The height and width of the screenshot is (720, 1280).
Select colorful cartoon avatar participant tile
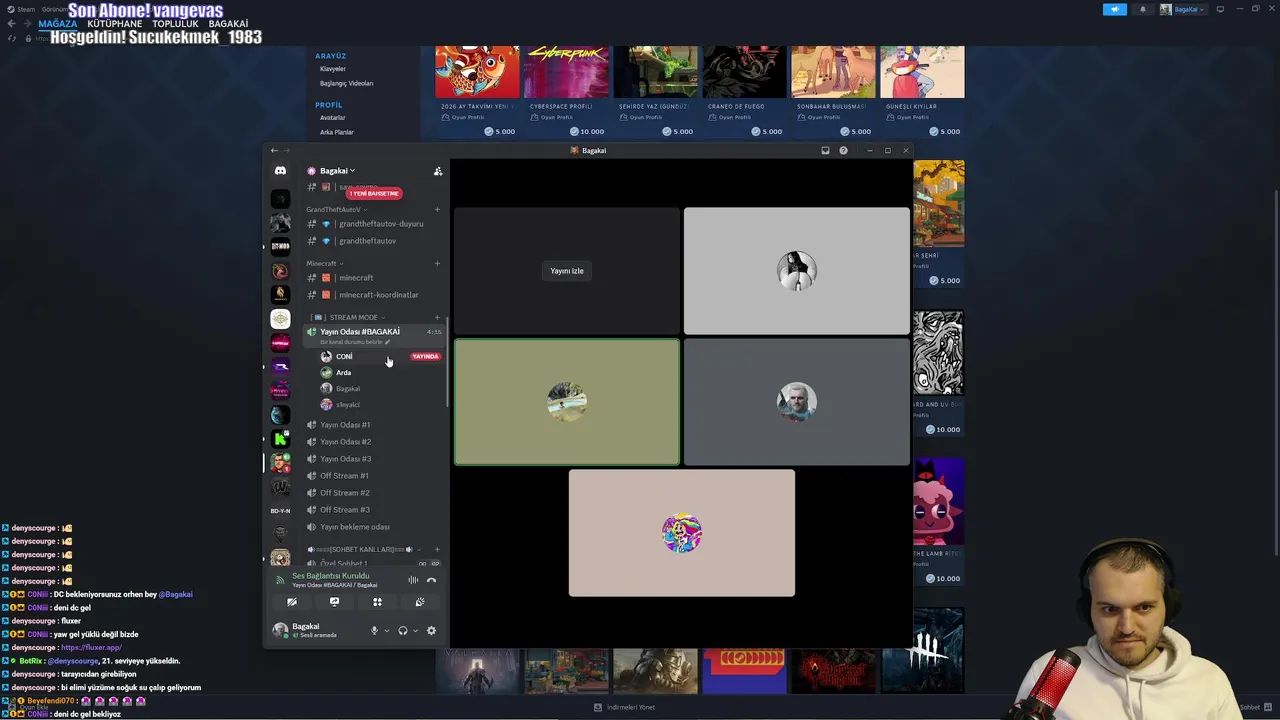click(x=682, y=533)
